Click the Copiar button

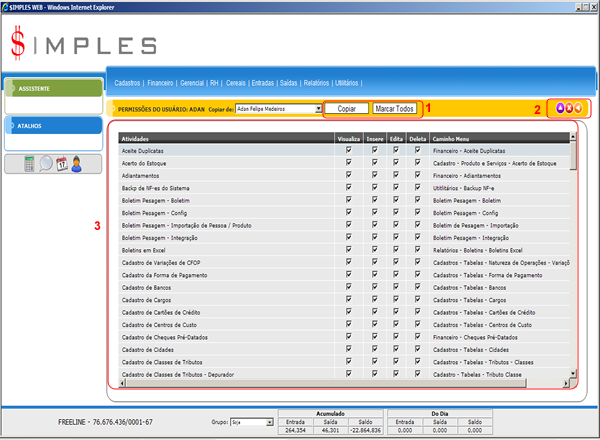tap(346, 107)
